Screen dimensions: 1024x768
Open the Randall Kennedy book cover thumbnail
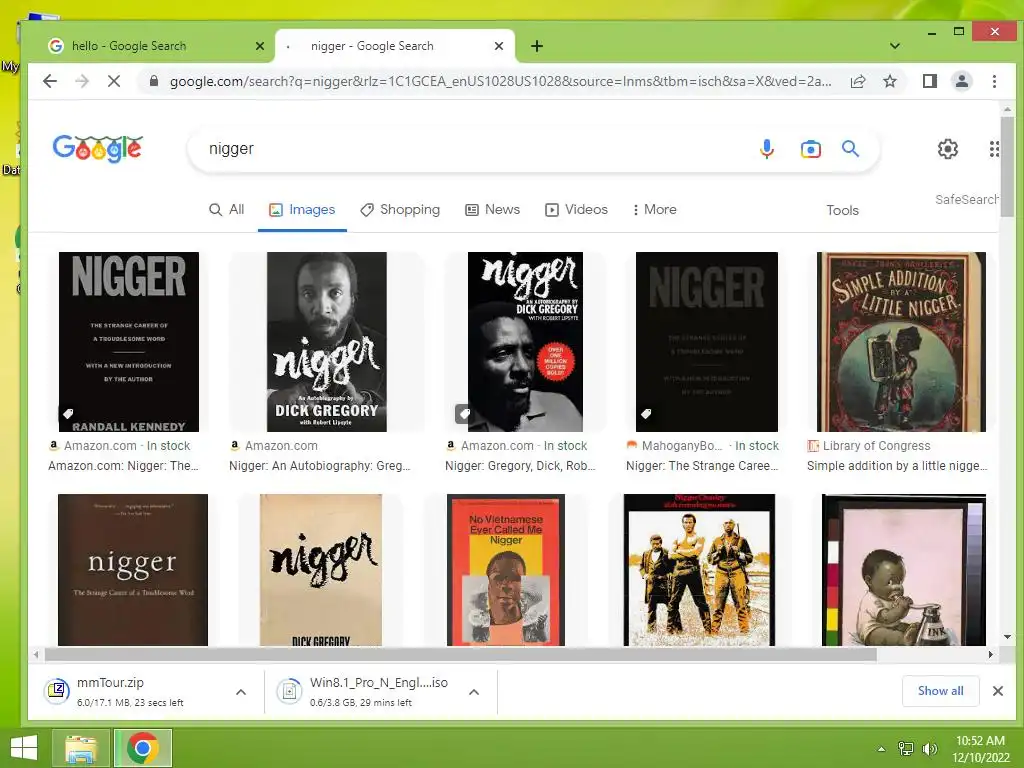tap(129, 342)
